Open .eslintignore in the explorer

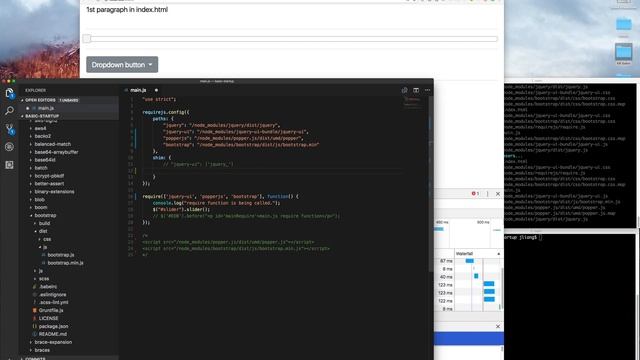[52, 295]
